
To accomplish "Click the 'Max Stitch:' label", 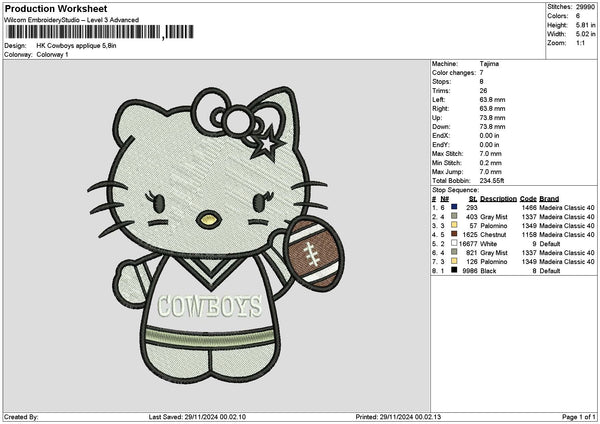I will pos(448,154).
